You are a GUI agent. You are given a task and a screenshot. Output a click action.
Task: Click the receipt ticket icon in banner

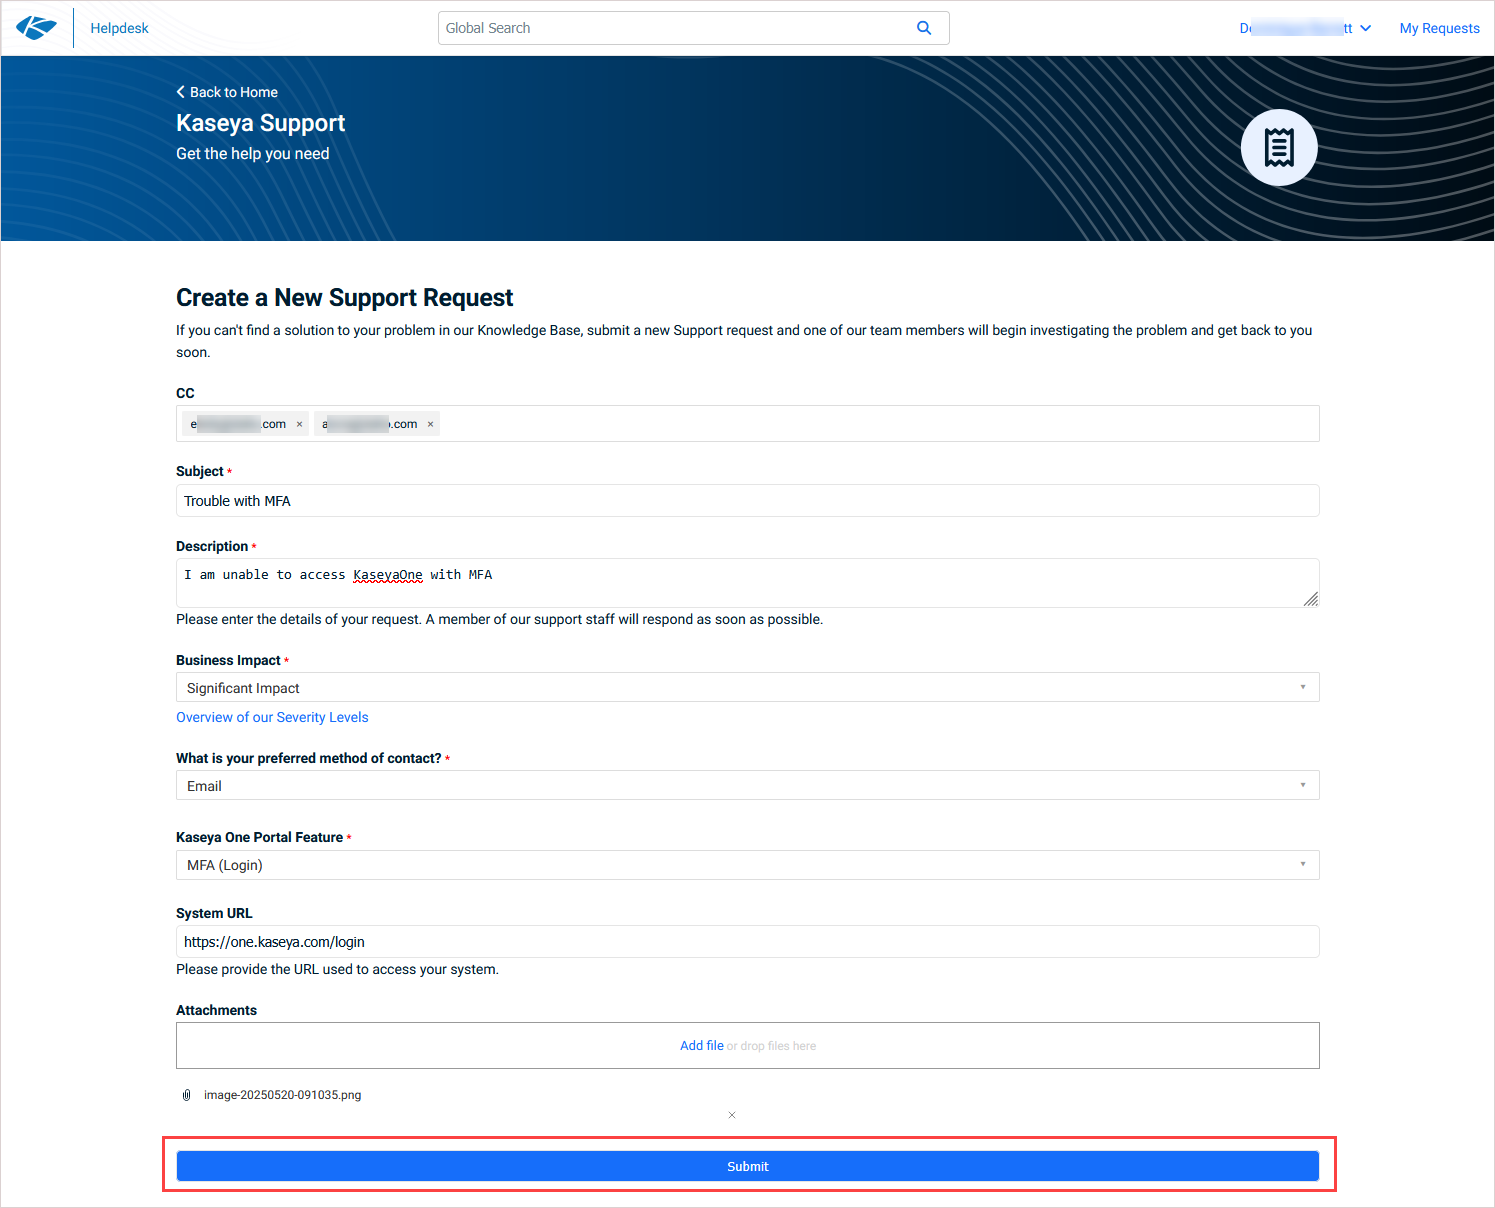pyautogui.click(x=1279, y=147)
